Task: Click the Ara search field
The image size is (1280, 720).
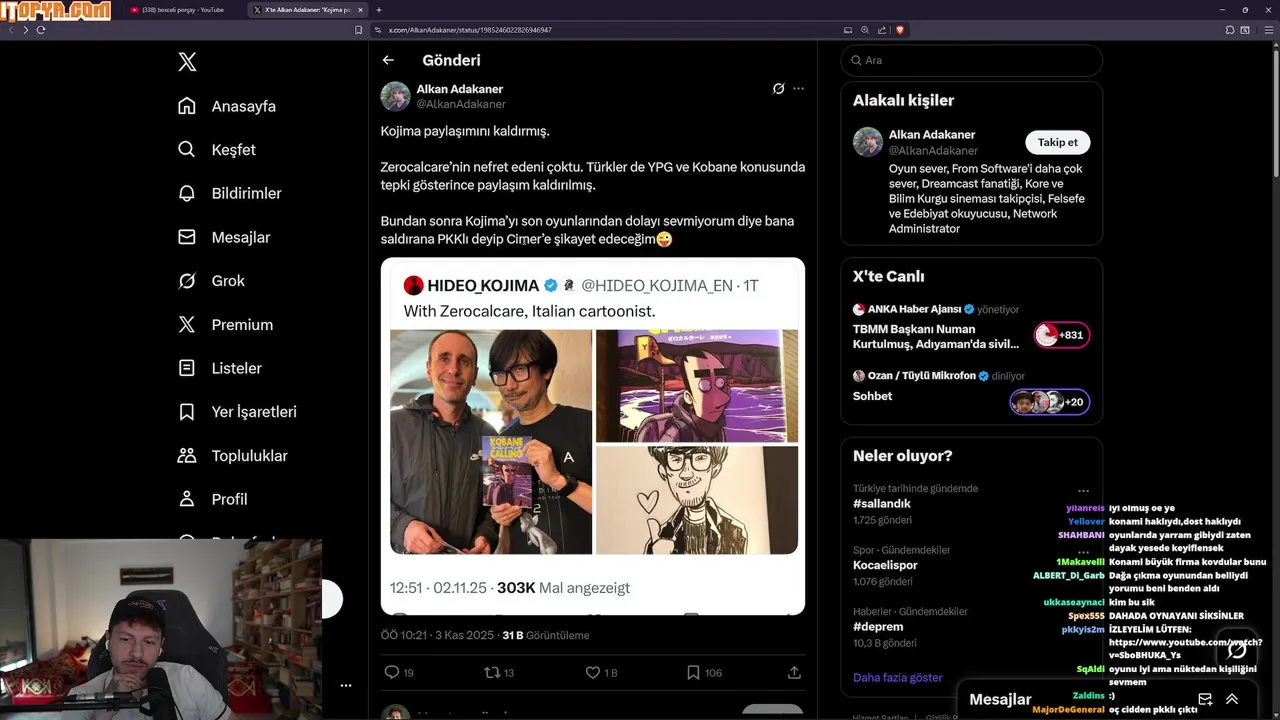Action: (x=971, y=60)
